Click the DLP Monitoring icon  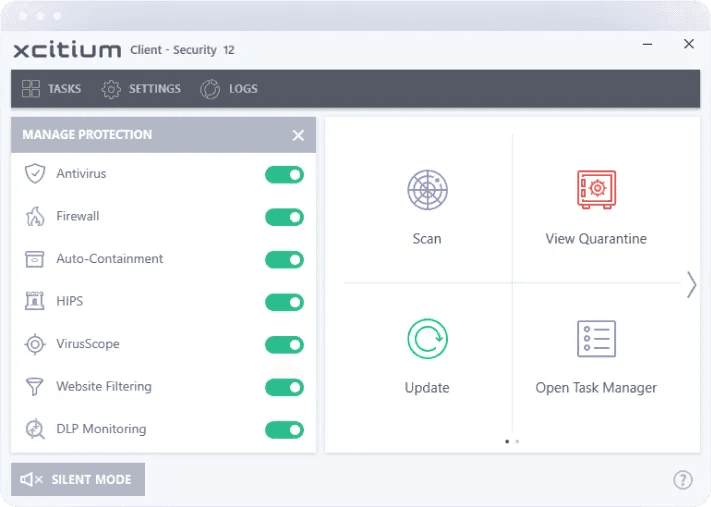click(35, 429)
